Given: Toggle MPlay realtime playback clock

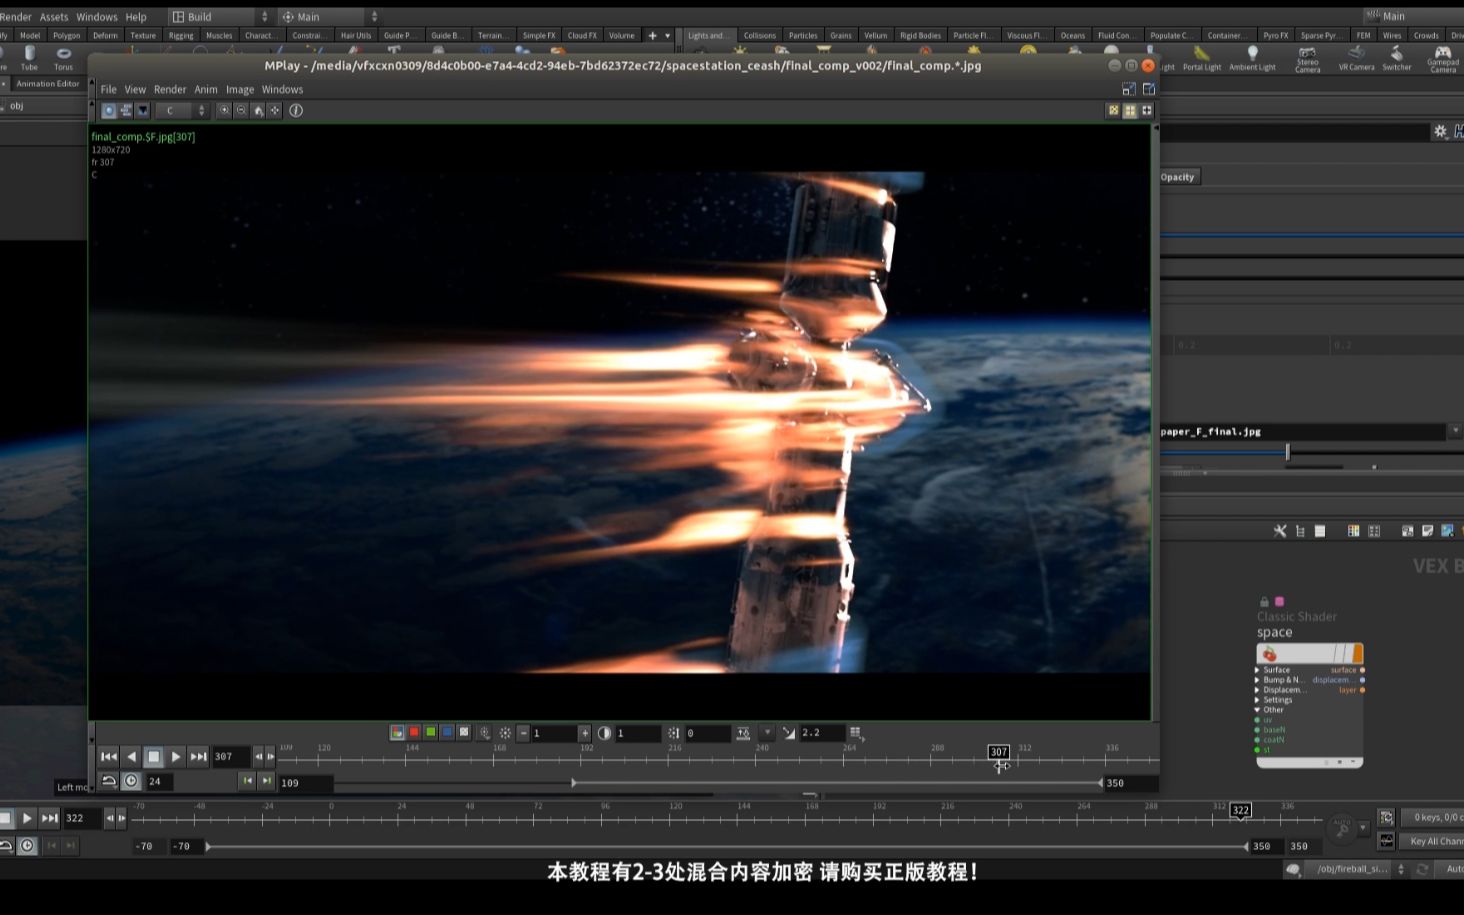Looking at the screenshot, I should tap(131, 781).
